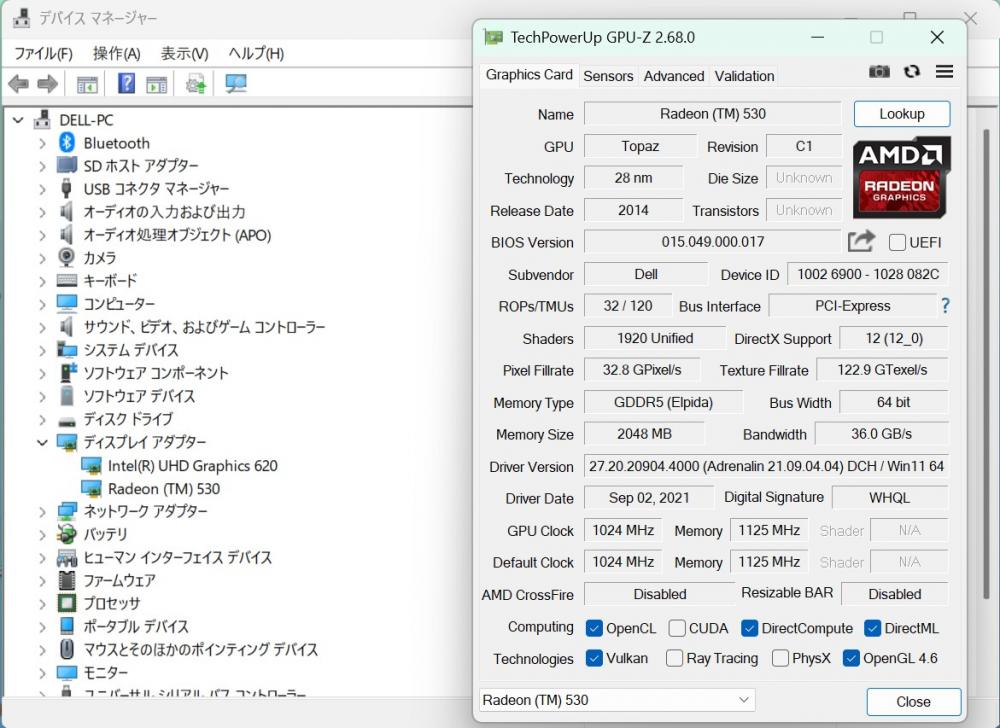Collapse the ディスプレイ アダプター category

pos(42,442)
